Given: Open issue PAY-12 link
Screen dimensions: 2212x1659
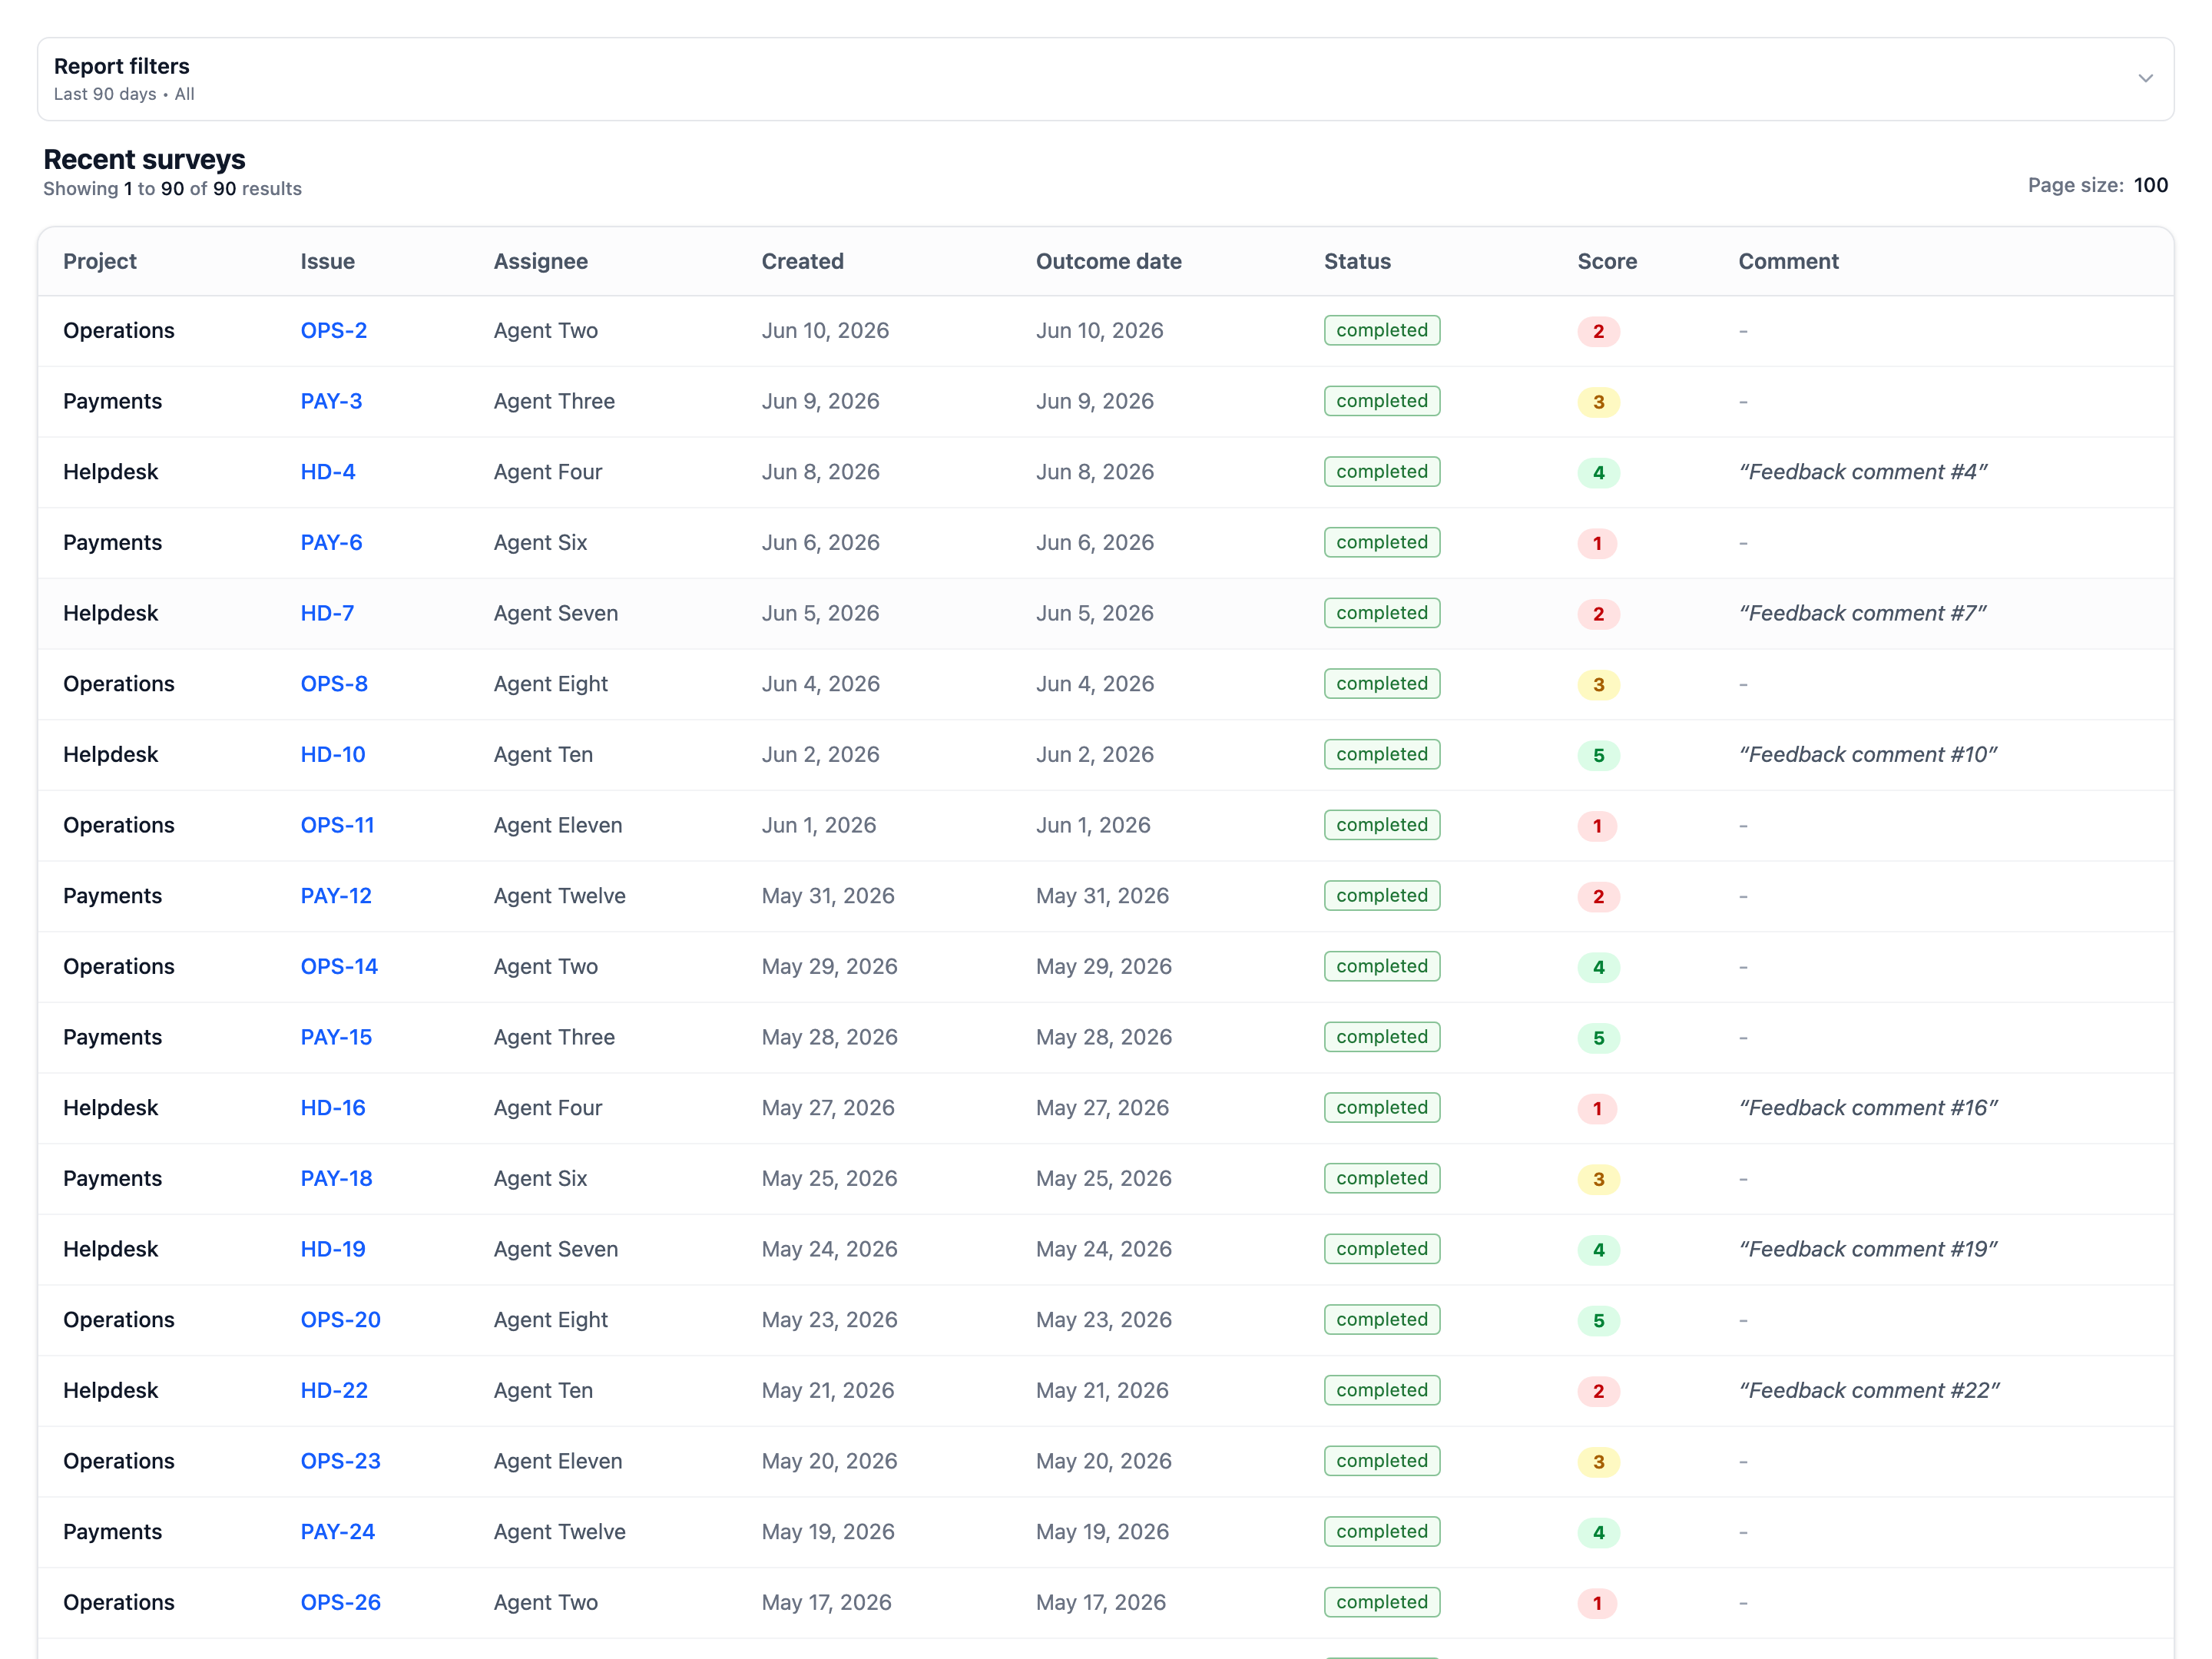Looking at the screenshot, I should click(x=336, y=896).
